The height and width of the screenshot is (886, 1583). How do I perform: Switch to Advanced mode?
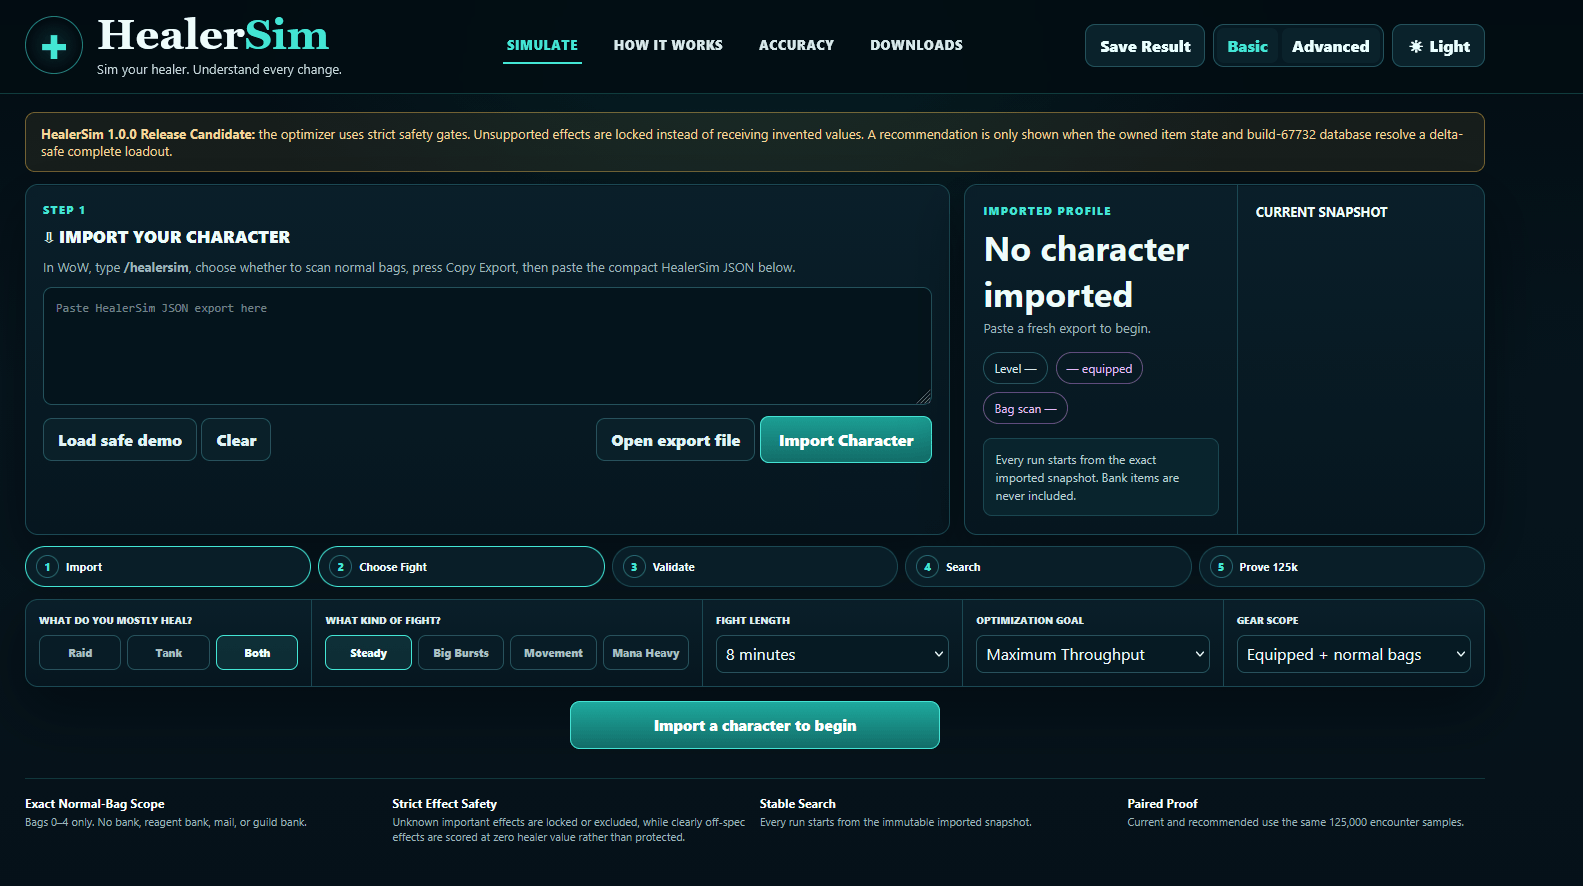pyautogui.click(x=1330, y=46)
